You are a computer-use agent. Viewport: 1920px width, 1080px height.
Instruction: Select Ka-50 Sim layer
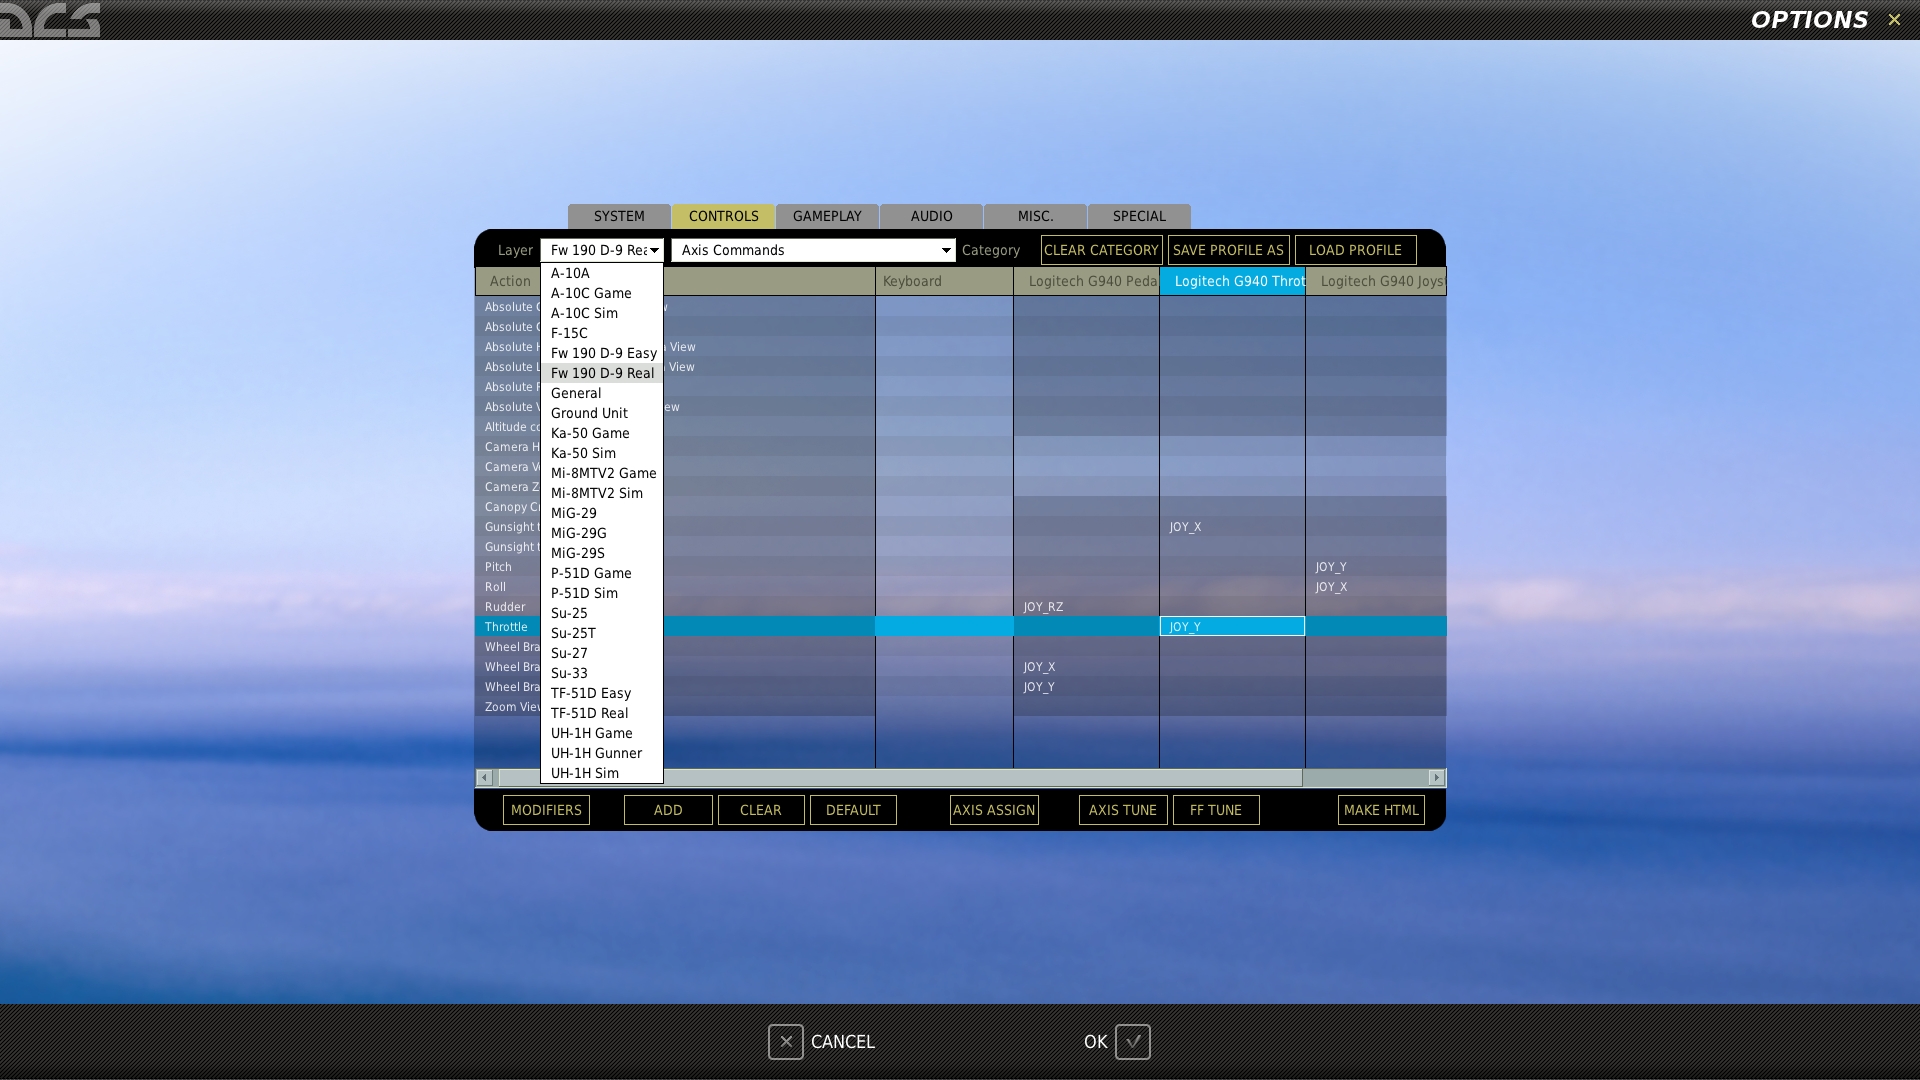602,453
